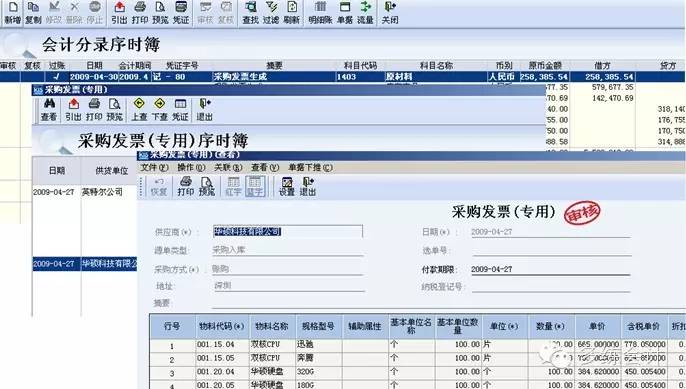Click the 规格型号 column header
Screen dimensions: 686x389
(318, 326)
